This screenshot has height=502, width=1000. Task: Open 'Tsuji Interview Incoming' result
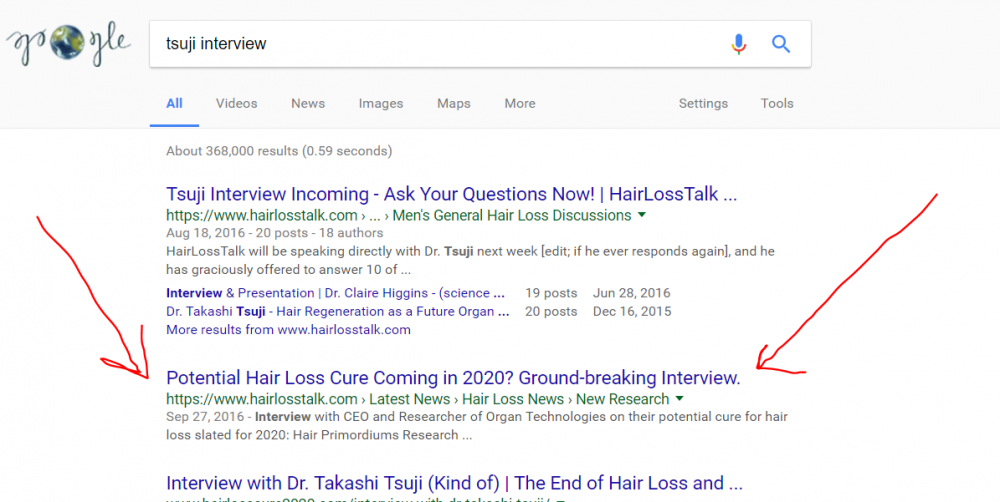[x=452, y=194]
